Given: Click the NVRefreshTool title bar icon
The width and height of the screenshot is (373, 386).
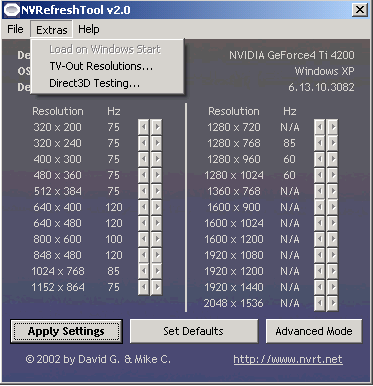Looking at the screenshot, I should [x=11, y=10].
